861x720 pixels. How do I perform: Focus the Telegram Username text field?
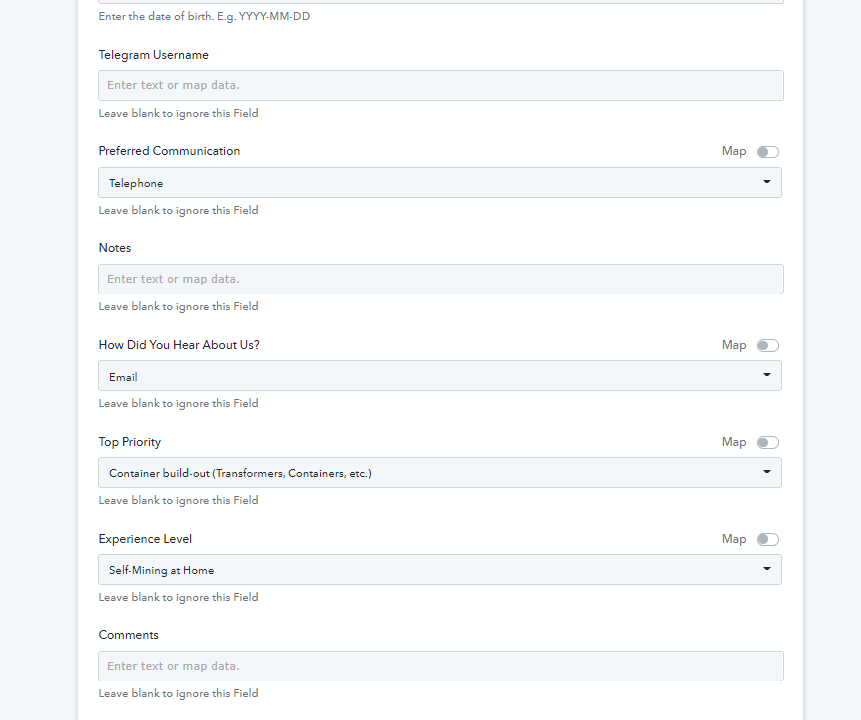(440, 85)
